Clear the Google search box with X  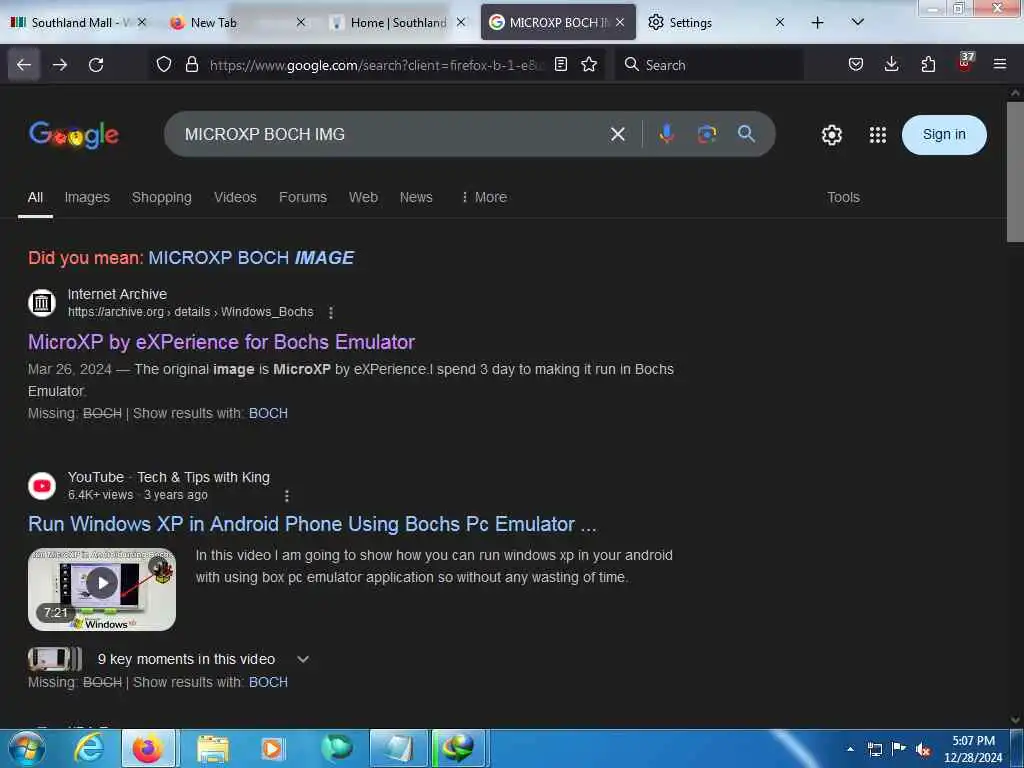click(618, 135)
